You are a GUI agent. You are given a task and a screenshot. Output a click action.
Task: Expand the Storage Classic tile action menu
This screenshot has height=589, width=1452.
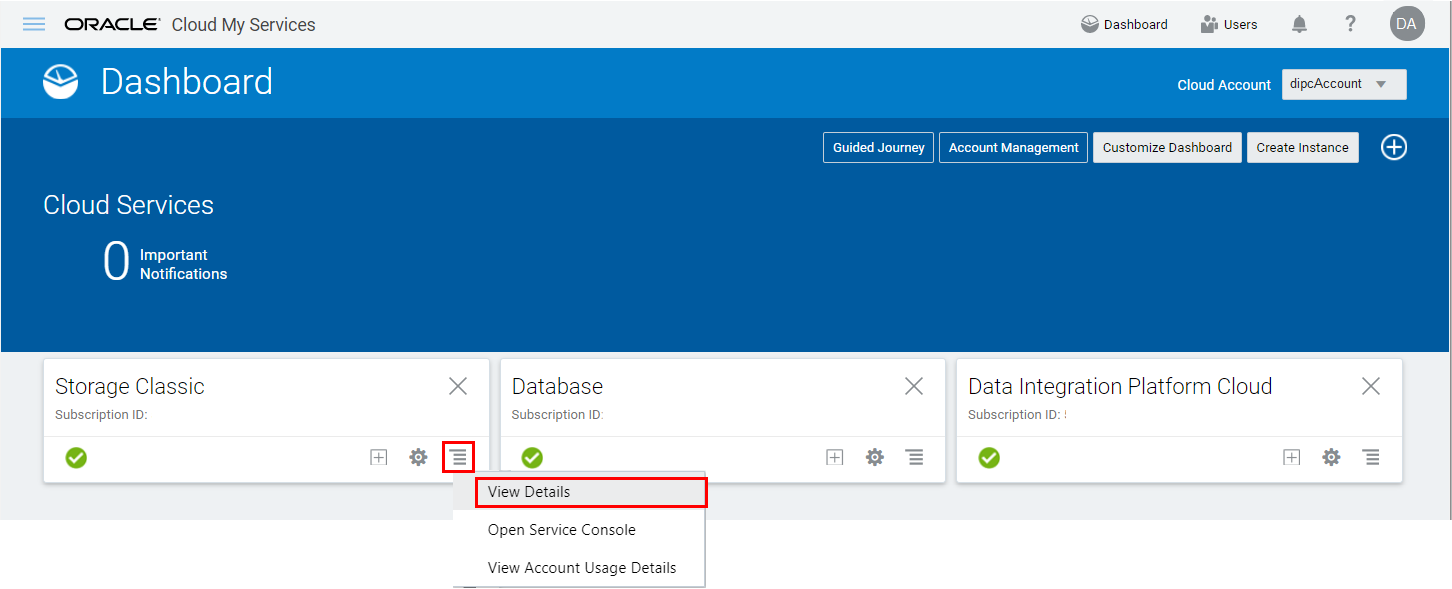(458, 457)
